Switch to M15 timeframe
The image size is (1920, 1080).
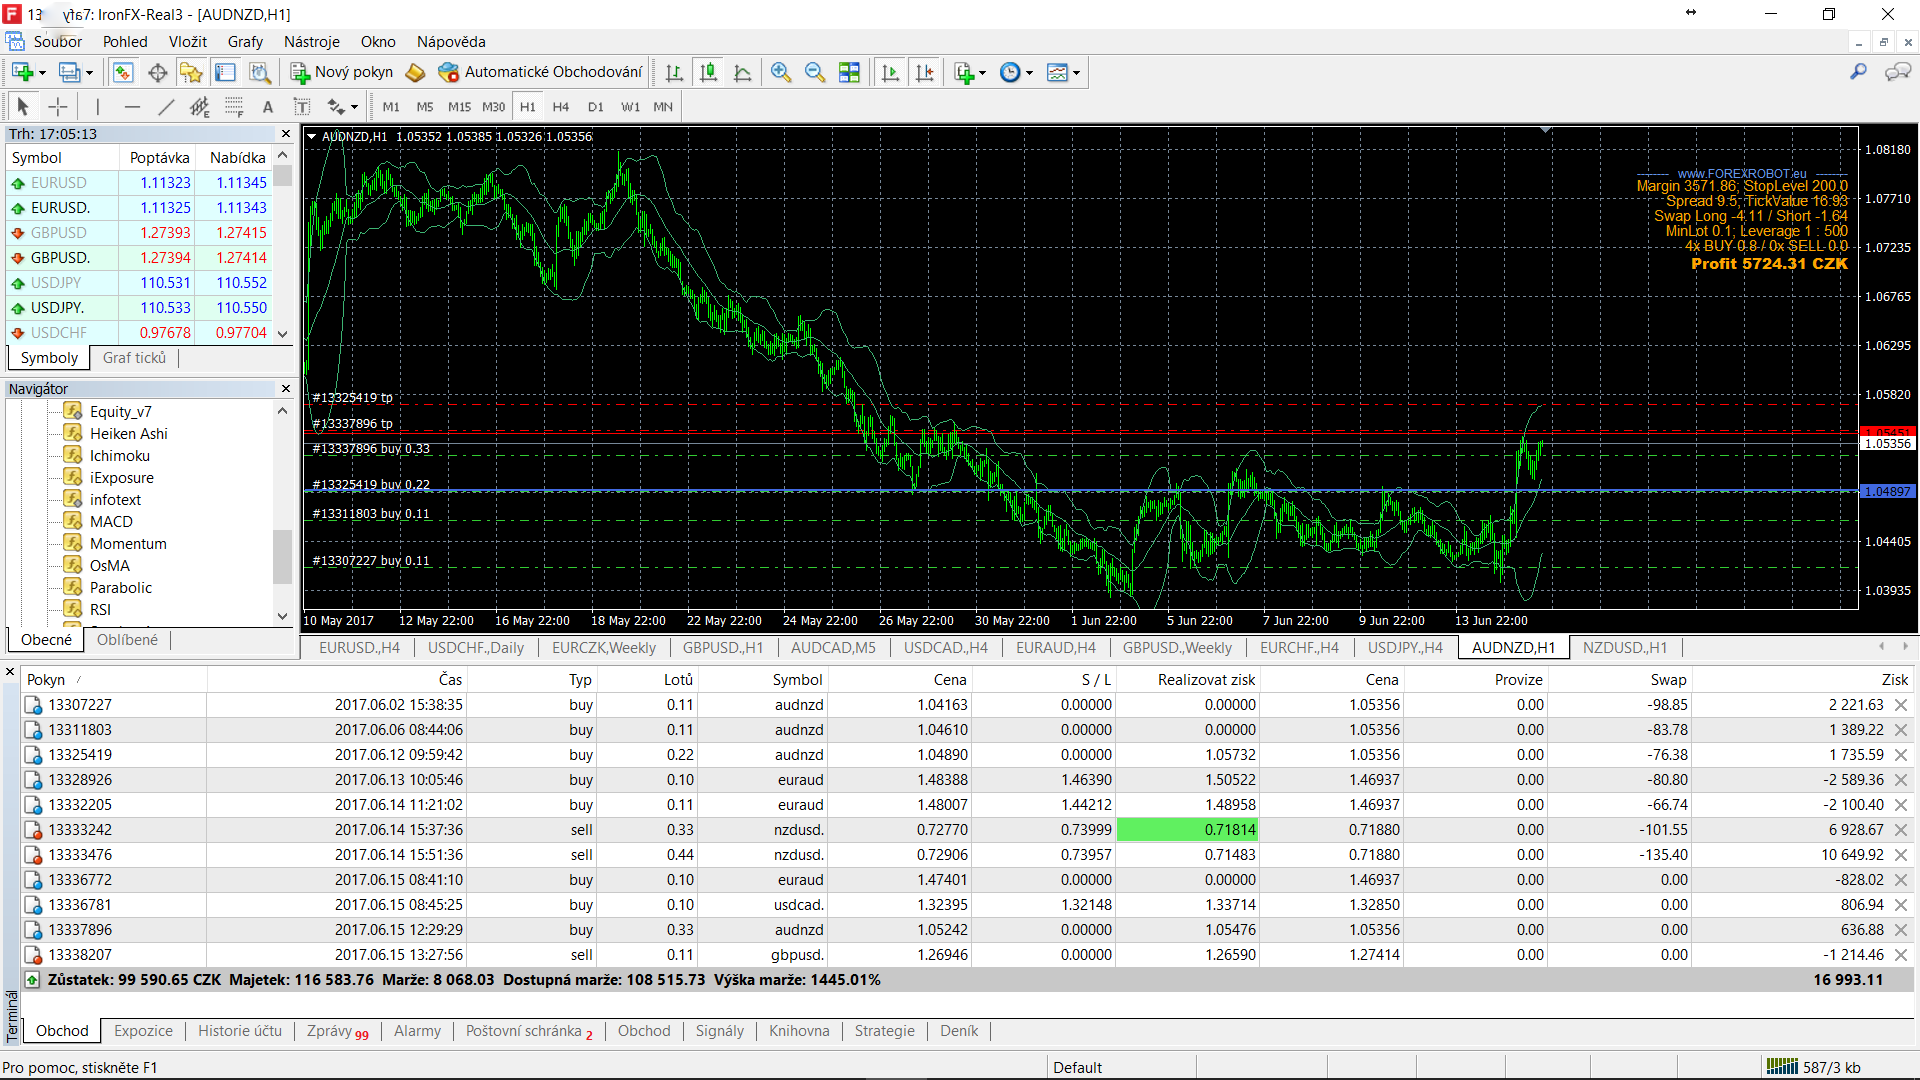[459, 107]
